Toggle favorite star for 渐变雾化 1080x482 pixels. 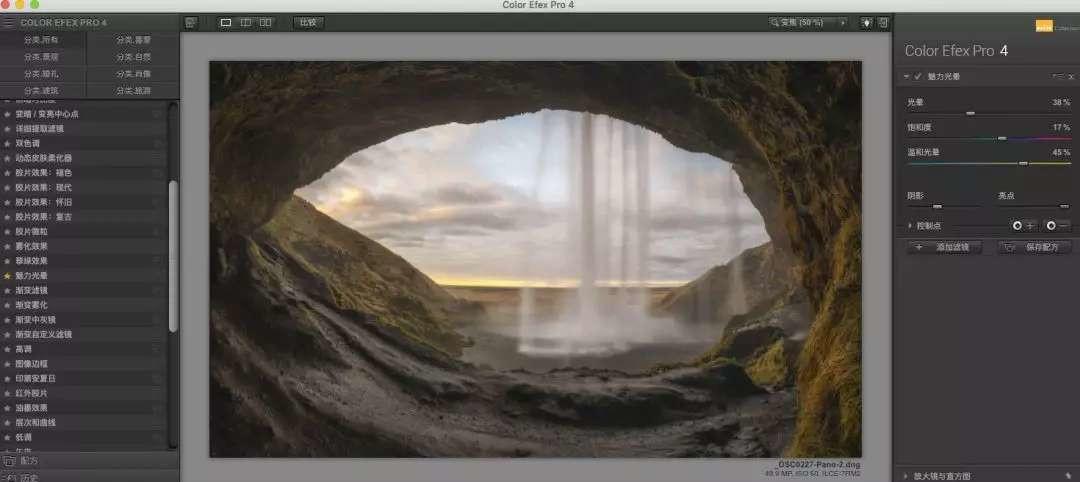click(x=8, y=305)
